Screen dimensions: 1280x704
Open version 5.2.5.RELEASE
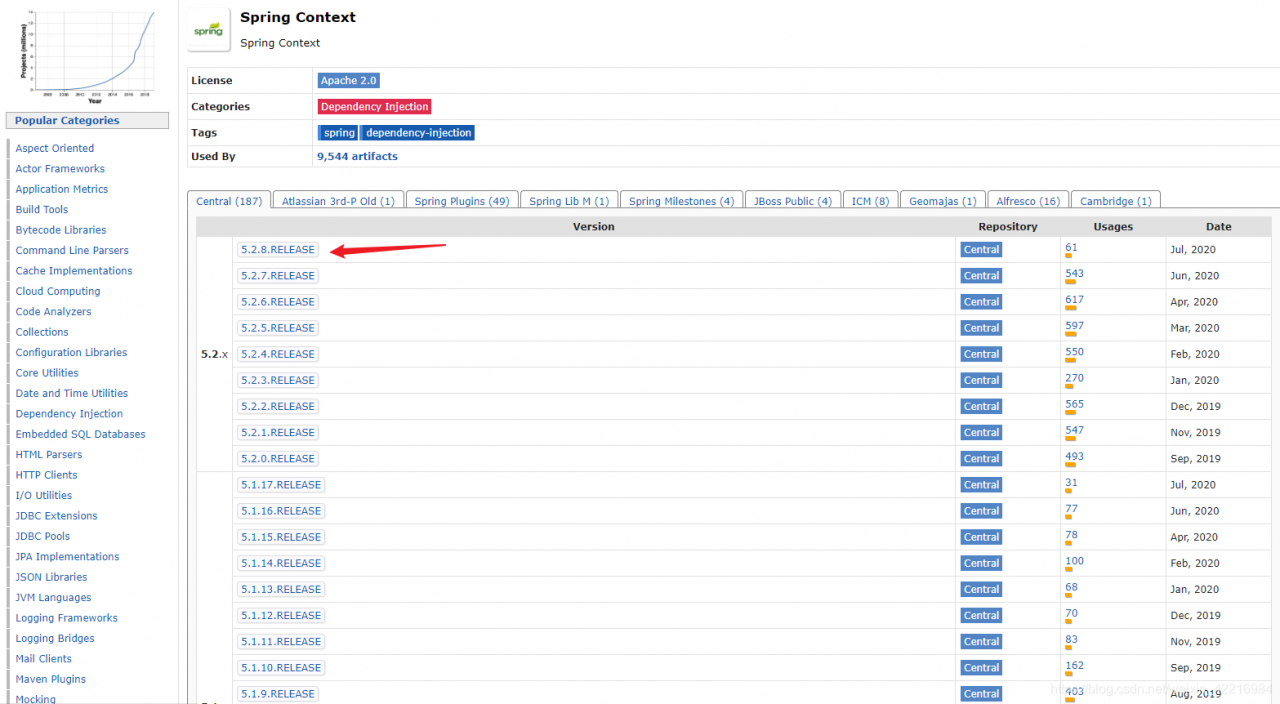click(278, 328)
